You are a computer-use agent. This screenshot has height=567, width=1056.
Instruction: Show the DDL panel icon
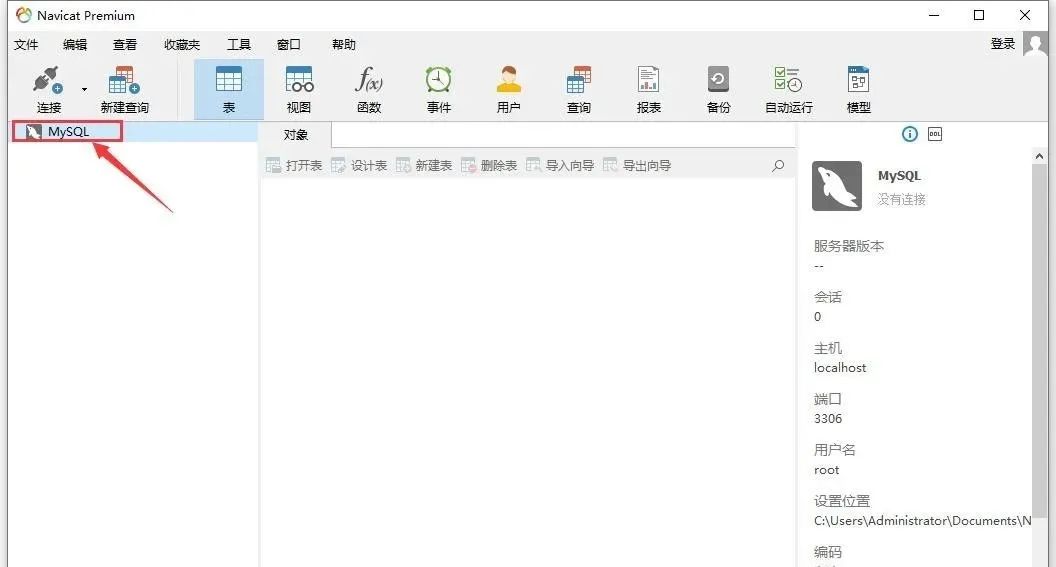pos(935,134)
